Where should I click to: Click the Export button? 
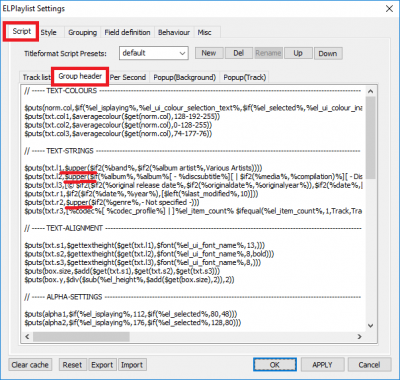[102, 365]
